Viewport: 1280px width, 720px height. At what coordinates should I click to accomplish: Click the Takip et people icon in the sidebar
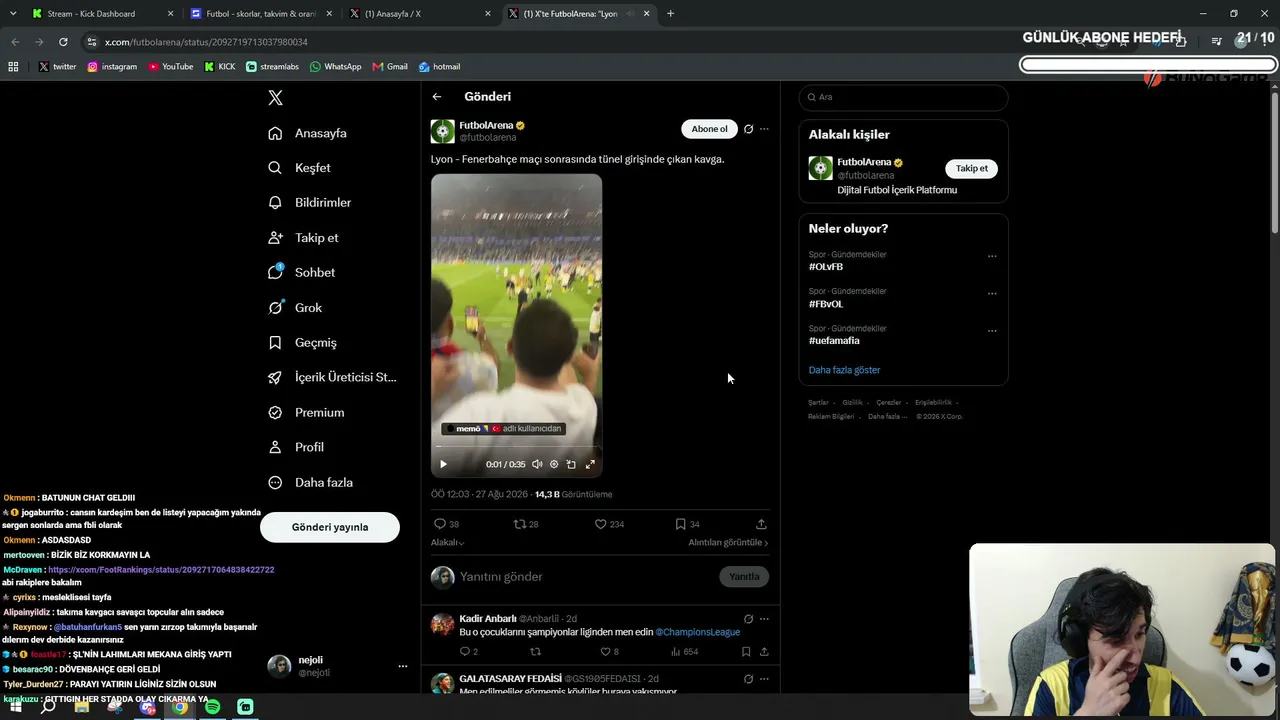(275, 238)
